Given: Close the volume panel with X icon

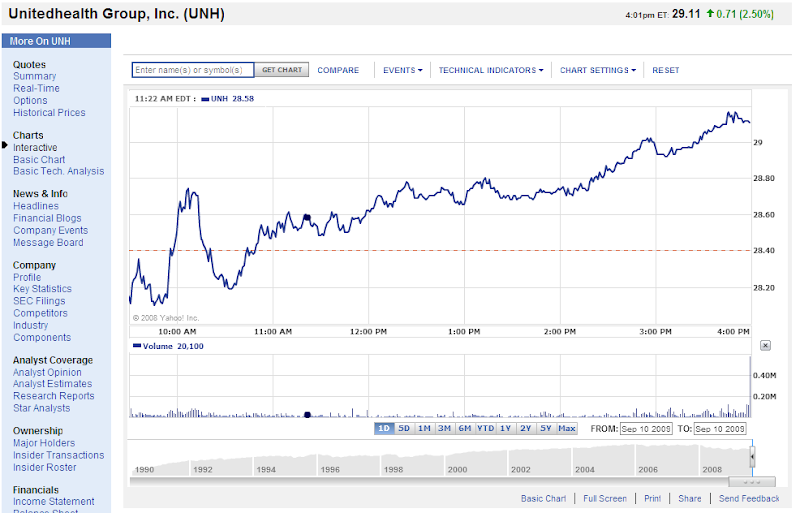Looking at the screenshot, I should [x=765, y=346].
